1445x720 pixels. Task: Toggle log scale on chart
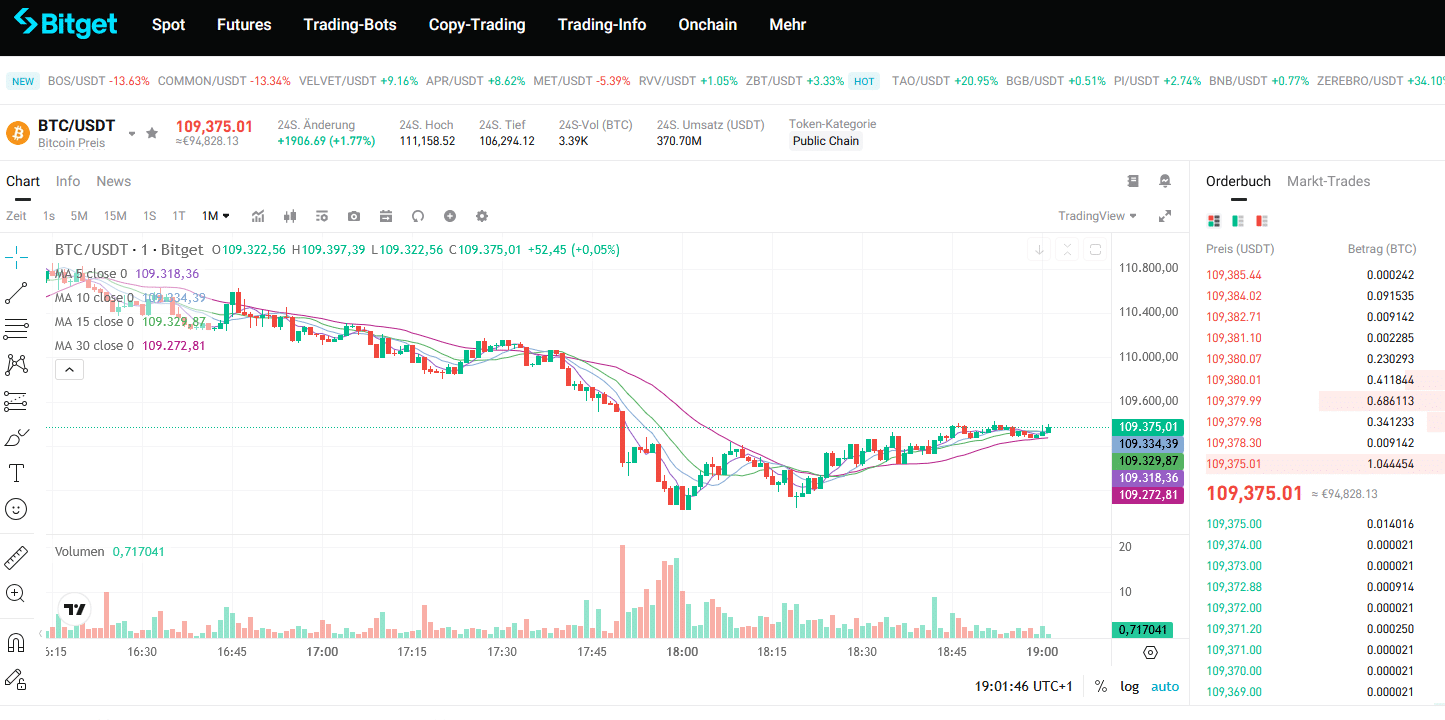coord(1129,687)
